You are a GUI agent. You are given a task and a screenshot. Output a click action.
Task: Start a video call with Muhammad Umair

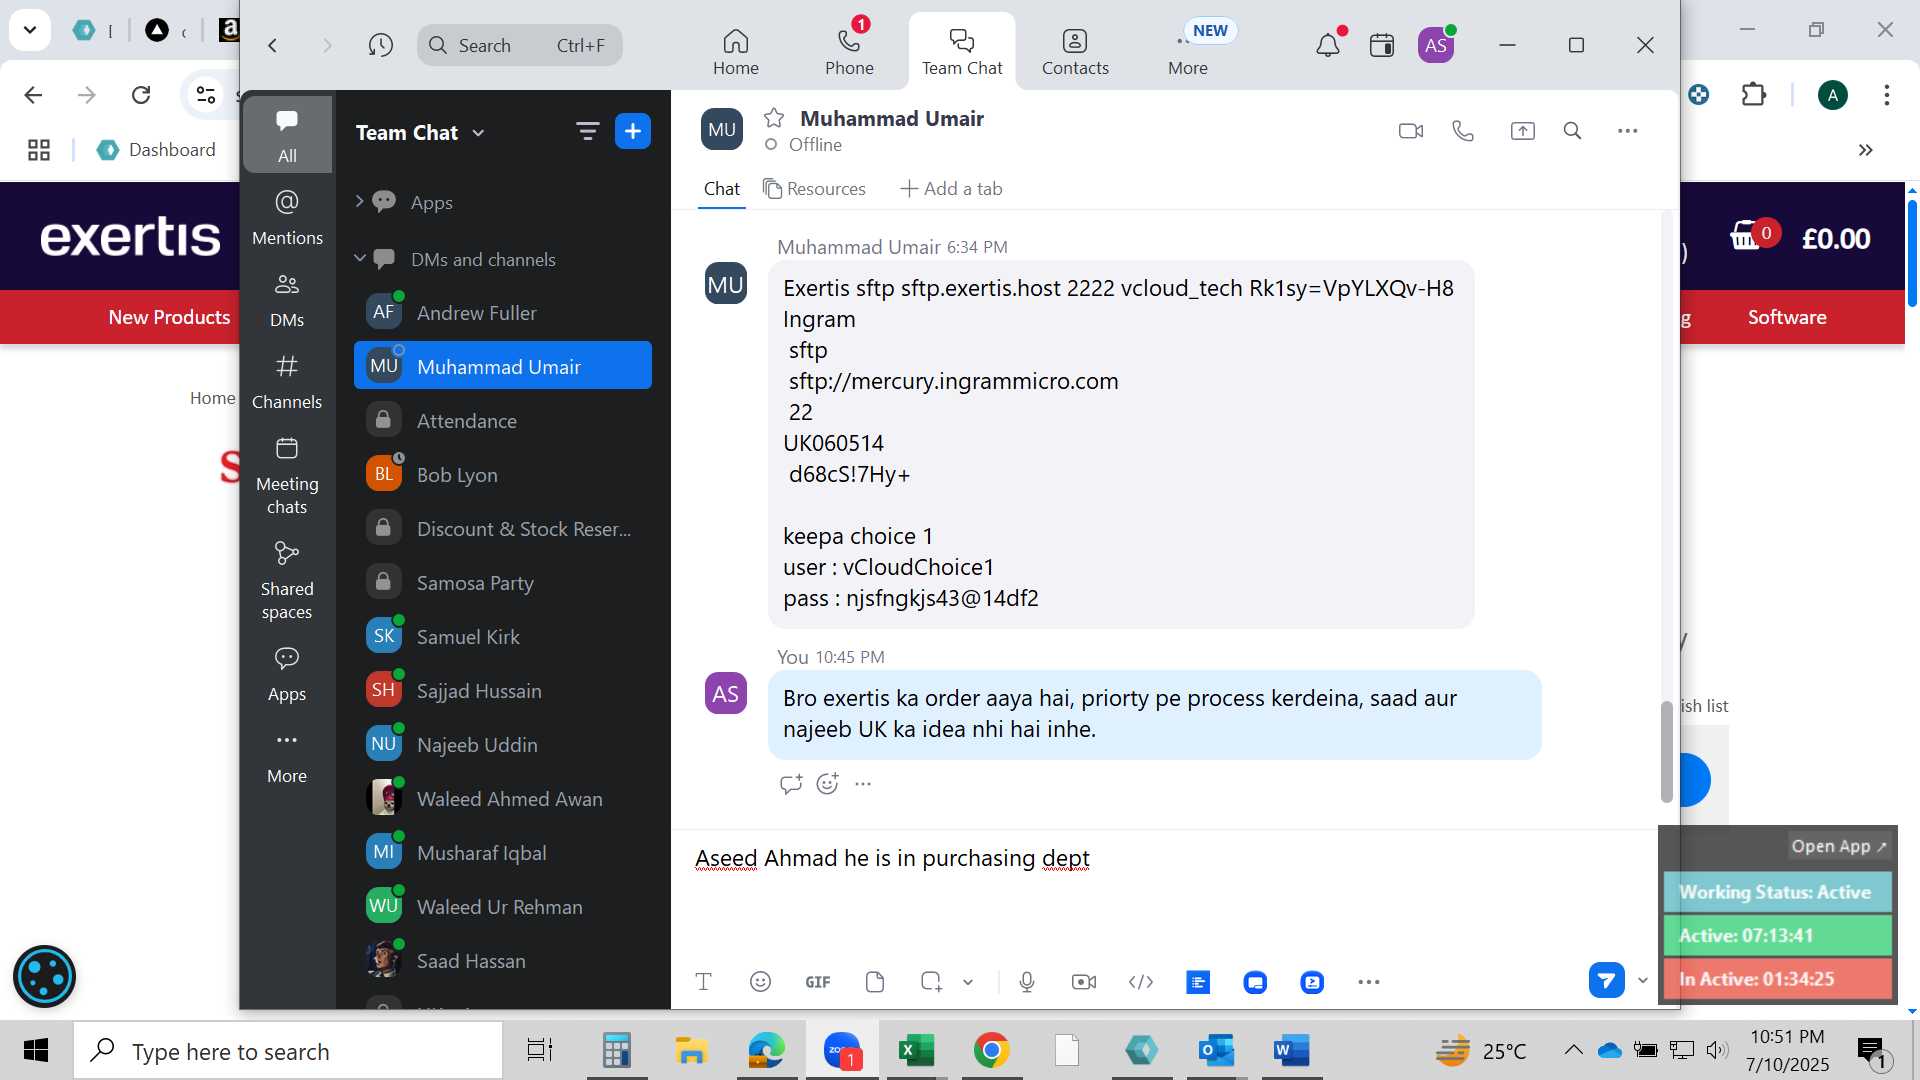click(x=1410, y=131)
